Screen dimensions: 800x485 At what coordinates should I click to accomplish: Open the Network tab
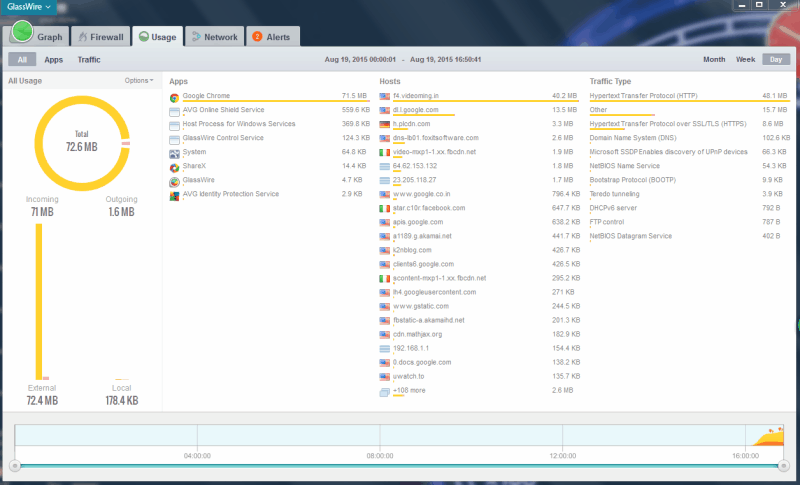point(214,37)
